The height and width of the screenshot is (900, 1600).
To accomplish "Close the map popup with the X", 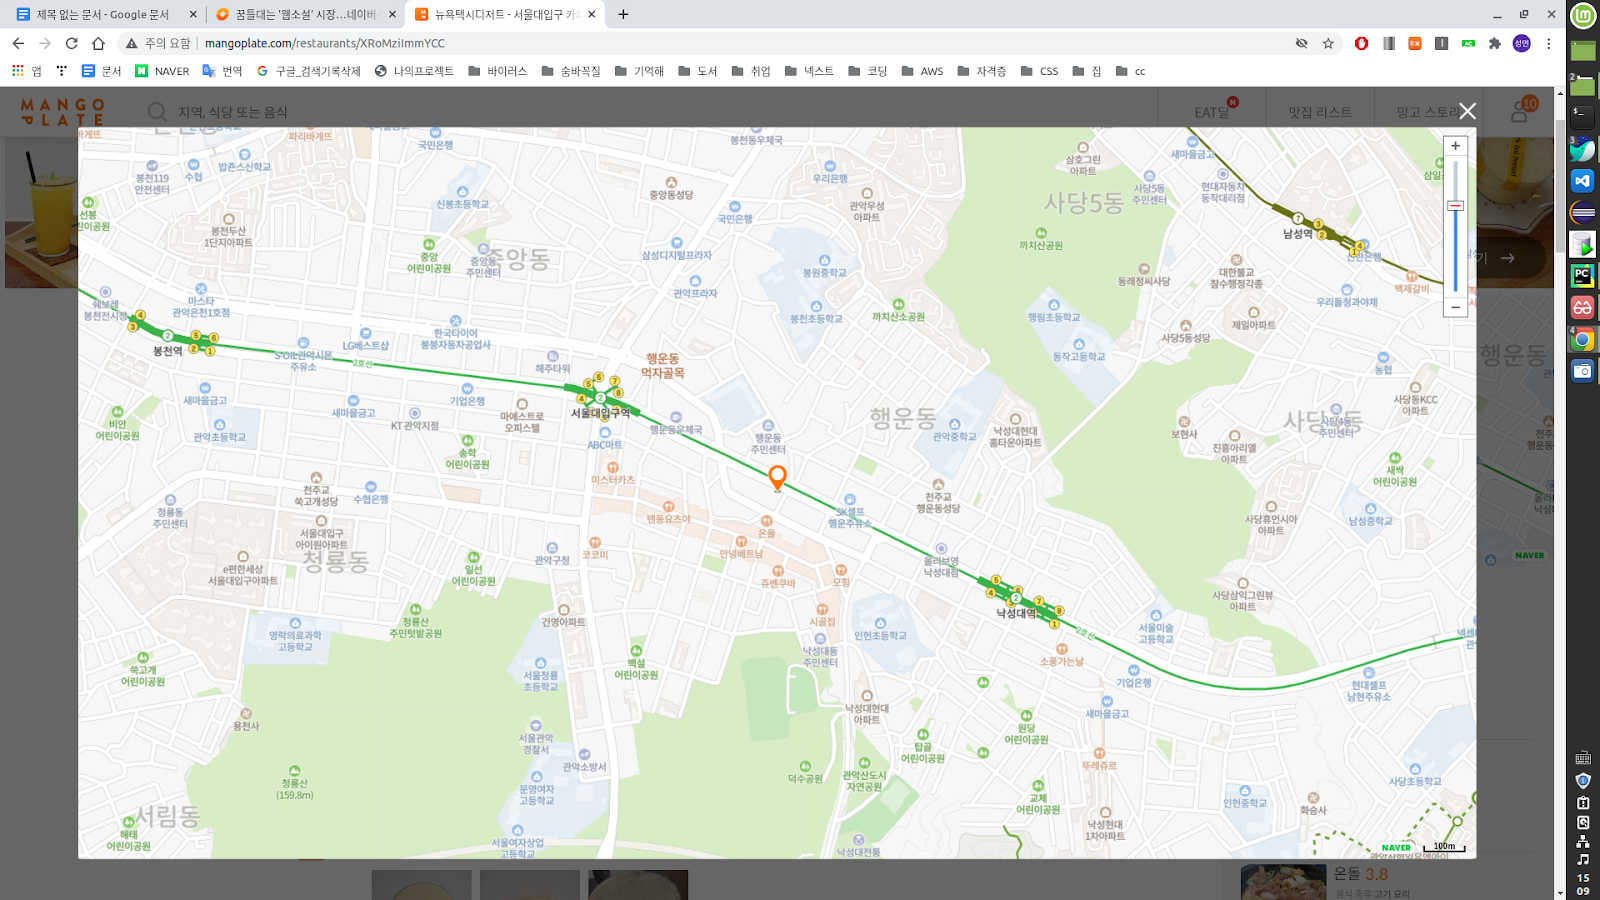I will tap(1467, 111).
